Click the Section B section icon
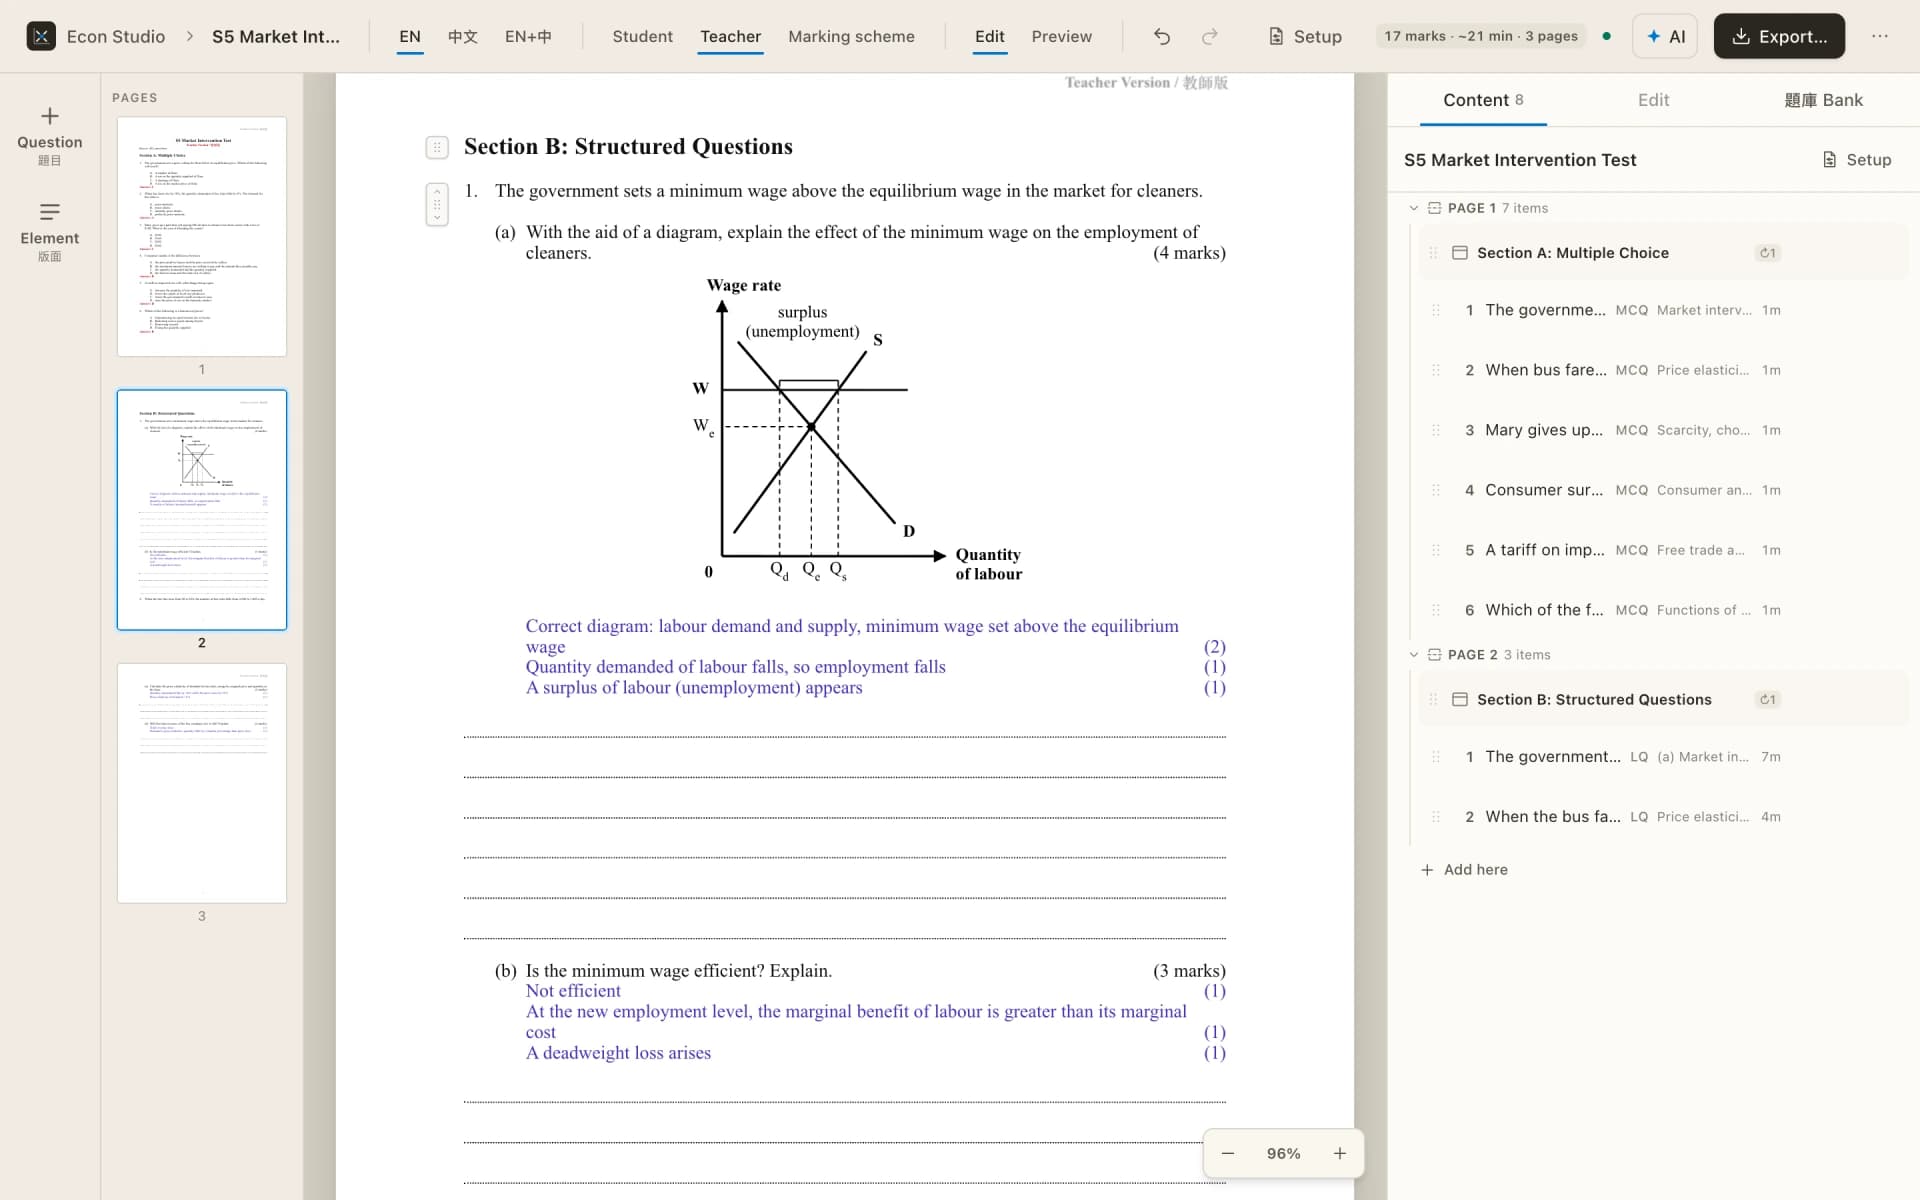The width and height of the screenshot is (1920, 1200). (1460, 700)
